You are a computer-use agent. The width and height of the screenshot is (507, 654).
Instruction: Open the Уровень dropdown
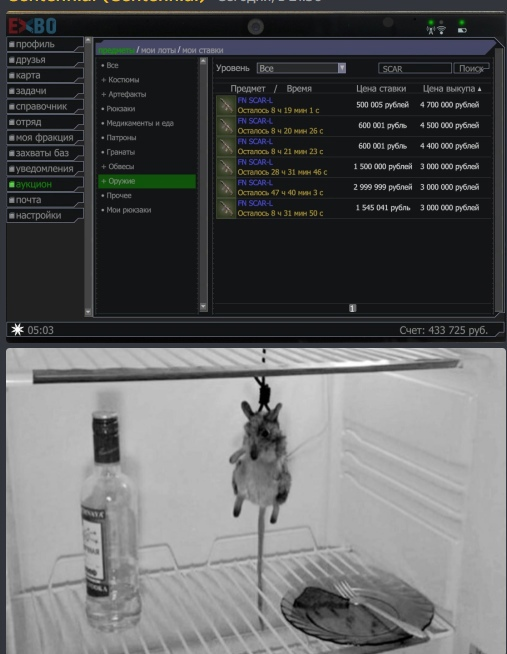[x=301, y=68]
